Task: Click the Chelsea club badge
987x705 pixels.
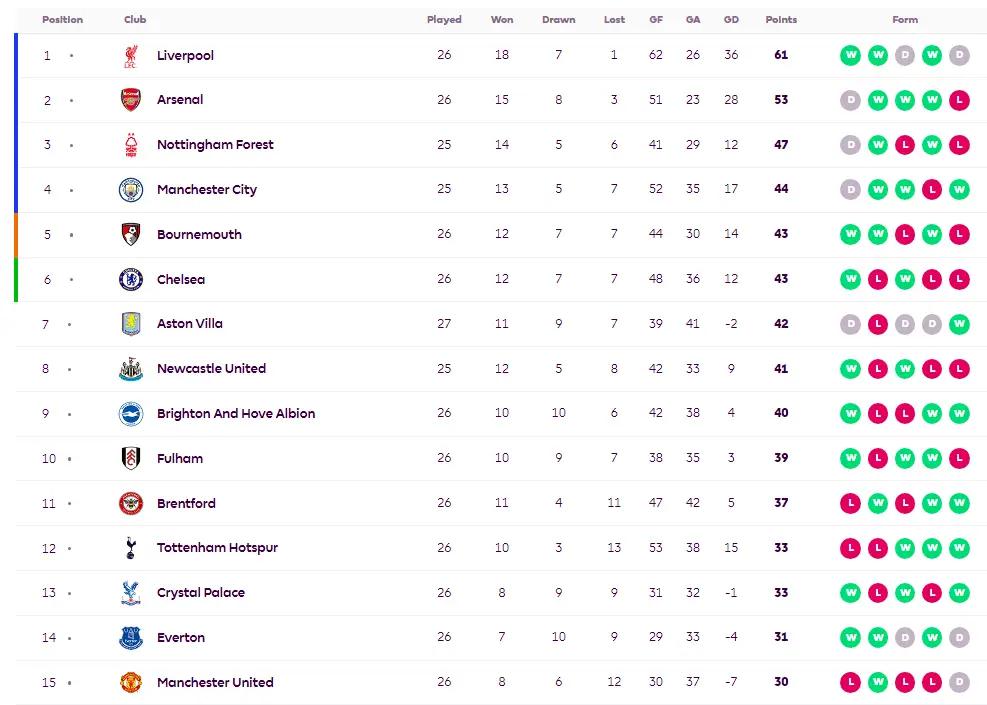Action: click(131, 279)
